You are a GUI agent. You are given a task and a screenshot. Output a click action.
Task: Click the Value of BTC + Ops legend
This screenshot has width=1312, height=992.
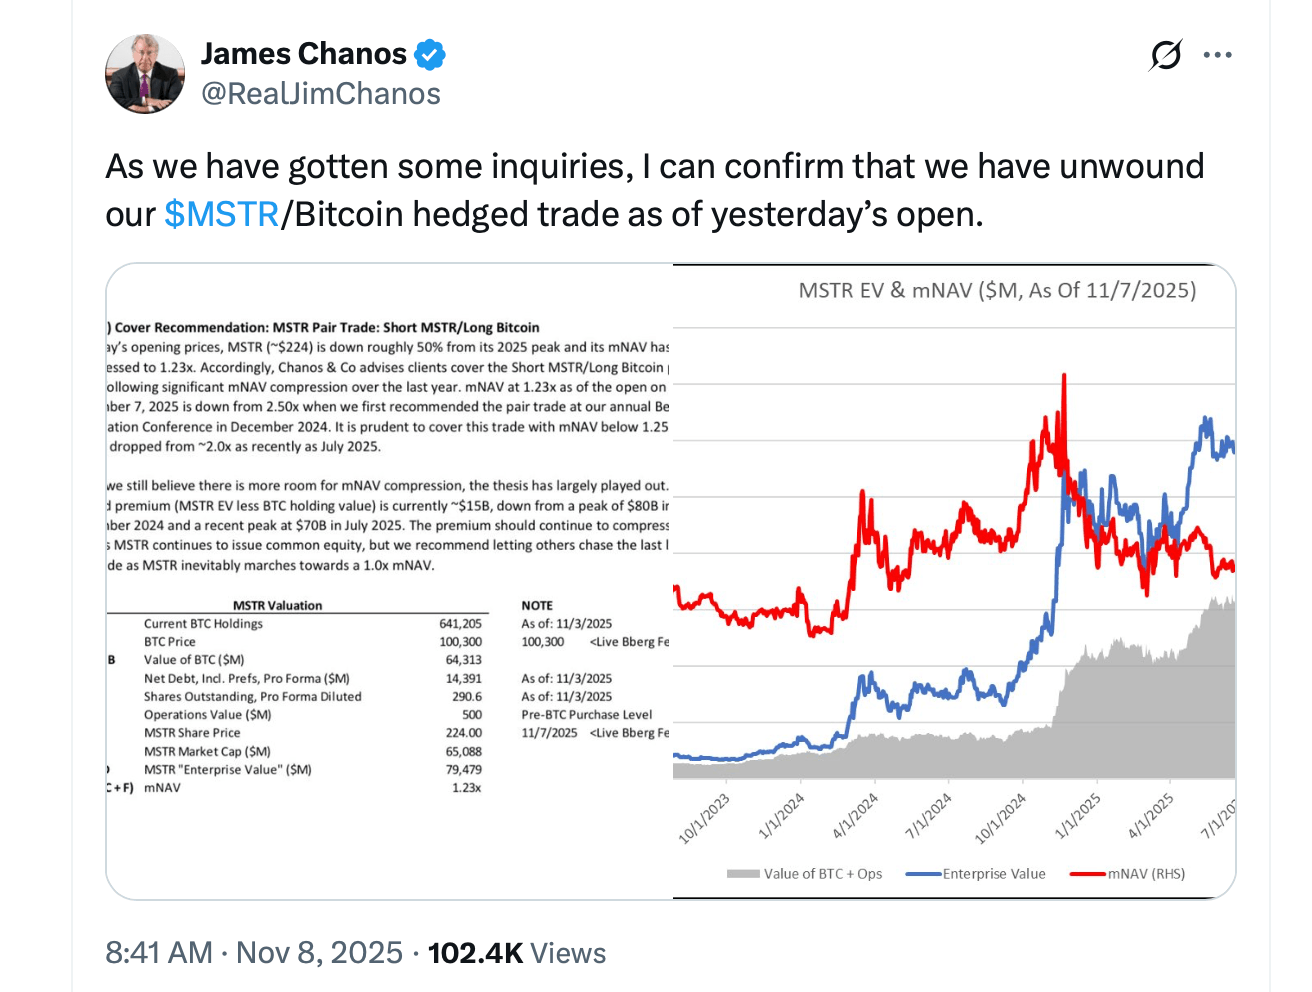click(806, 873)
